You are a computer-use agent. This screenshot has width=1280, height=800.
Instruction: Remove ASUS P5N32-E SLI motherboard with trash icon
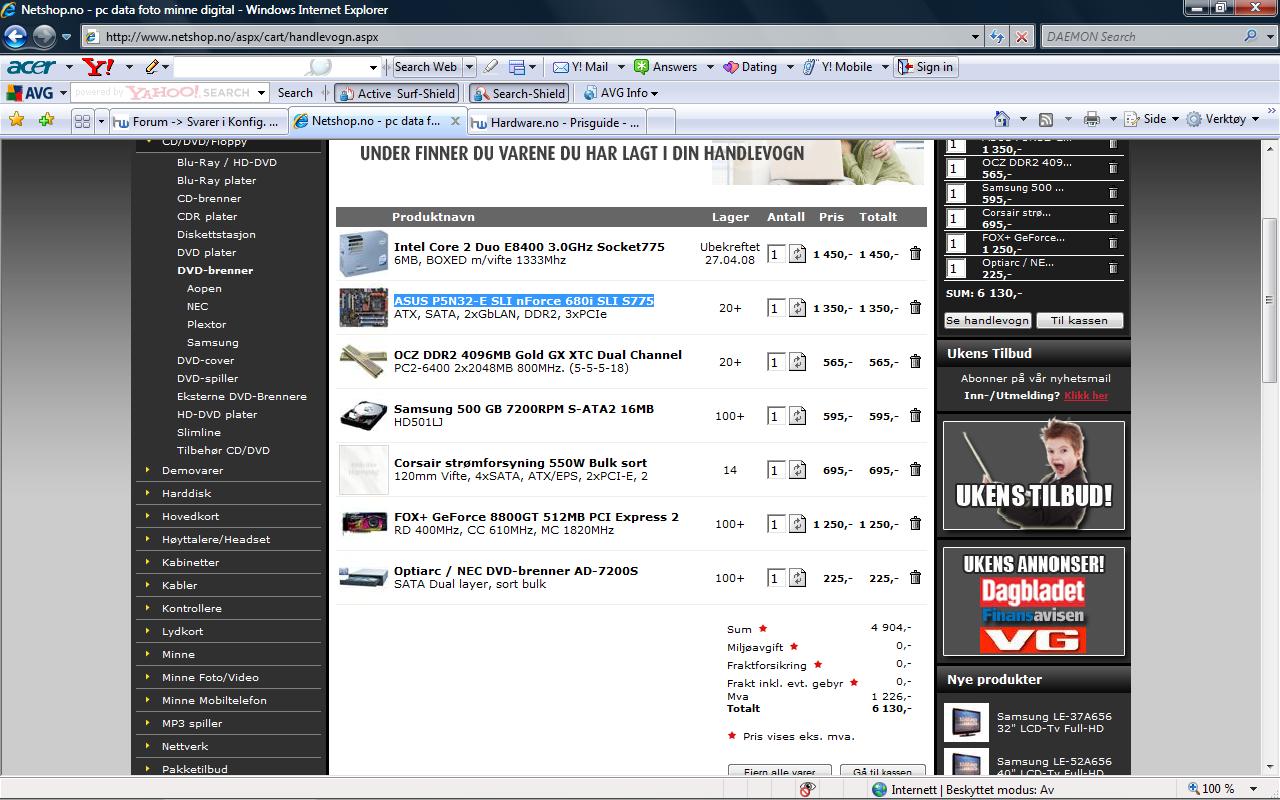pos(915,308)
